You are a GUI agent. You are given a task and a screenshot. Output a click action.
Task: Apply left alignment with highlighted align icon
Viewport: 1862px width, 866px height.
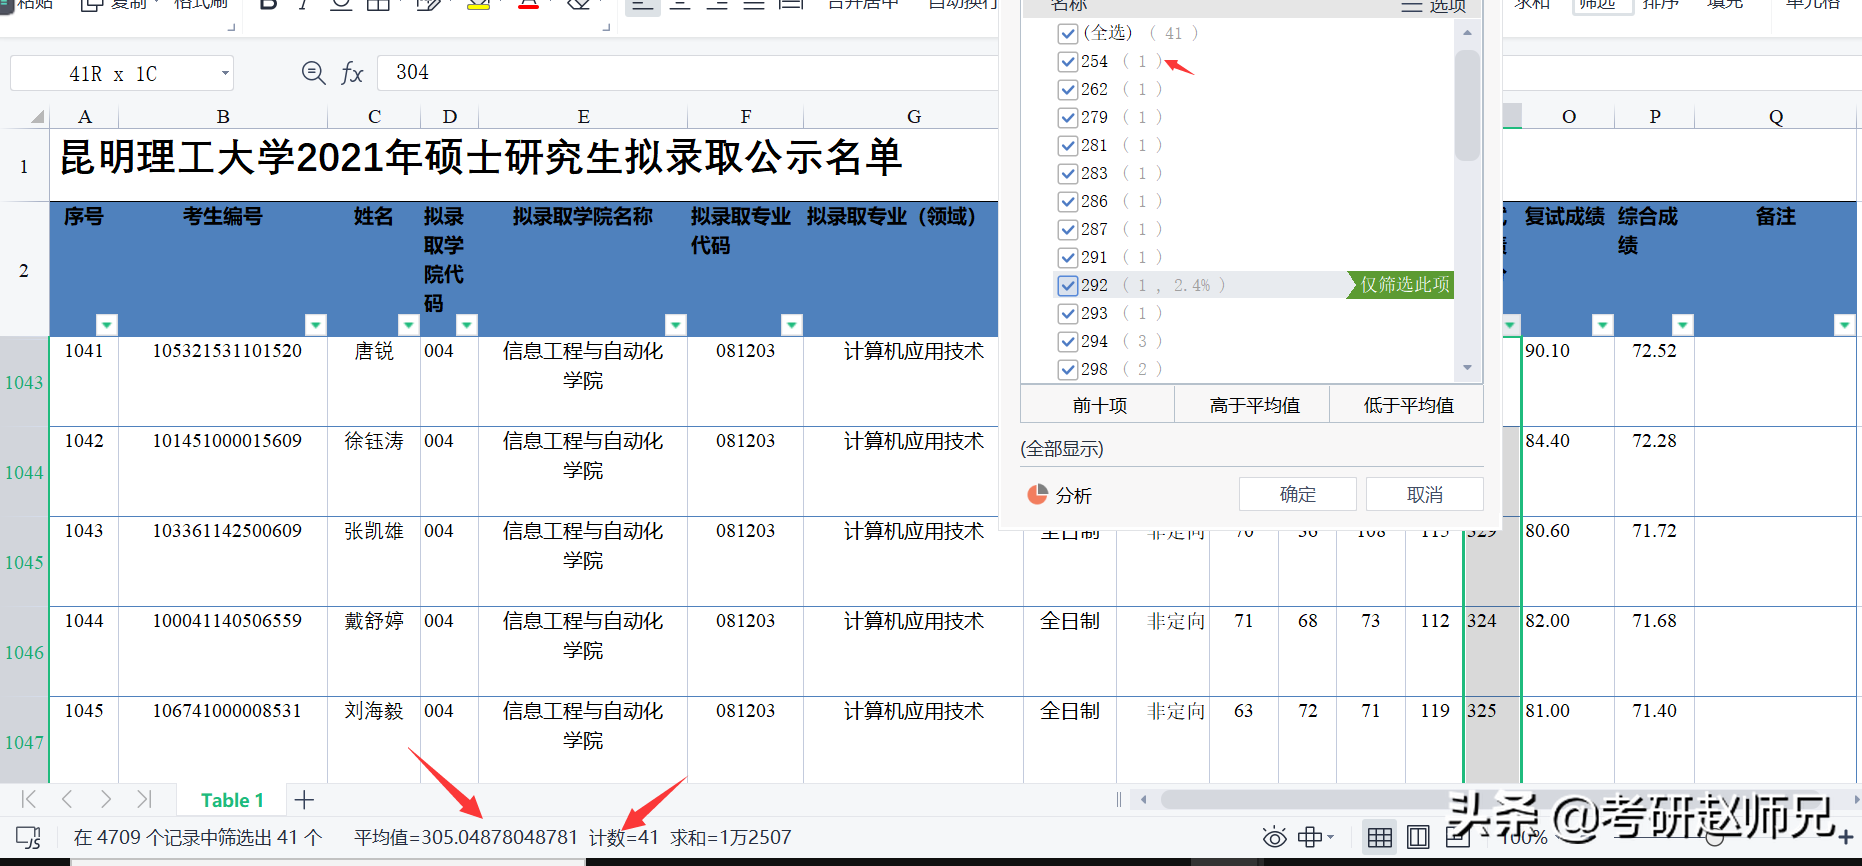tap(642, 4)
